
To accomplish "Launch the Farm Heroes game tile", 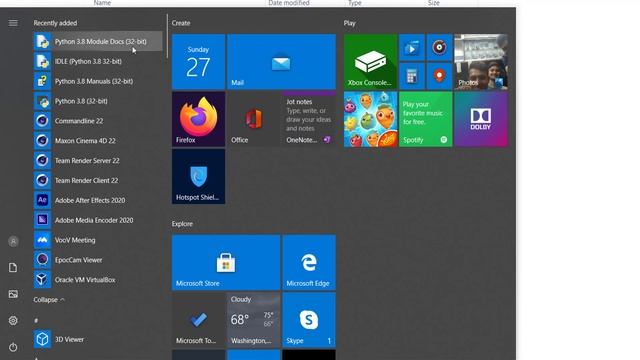I will (x=370, y=119).
